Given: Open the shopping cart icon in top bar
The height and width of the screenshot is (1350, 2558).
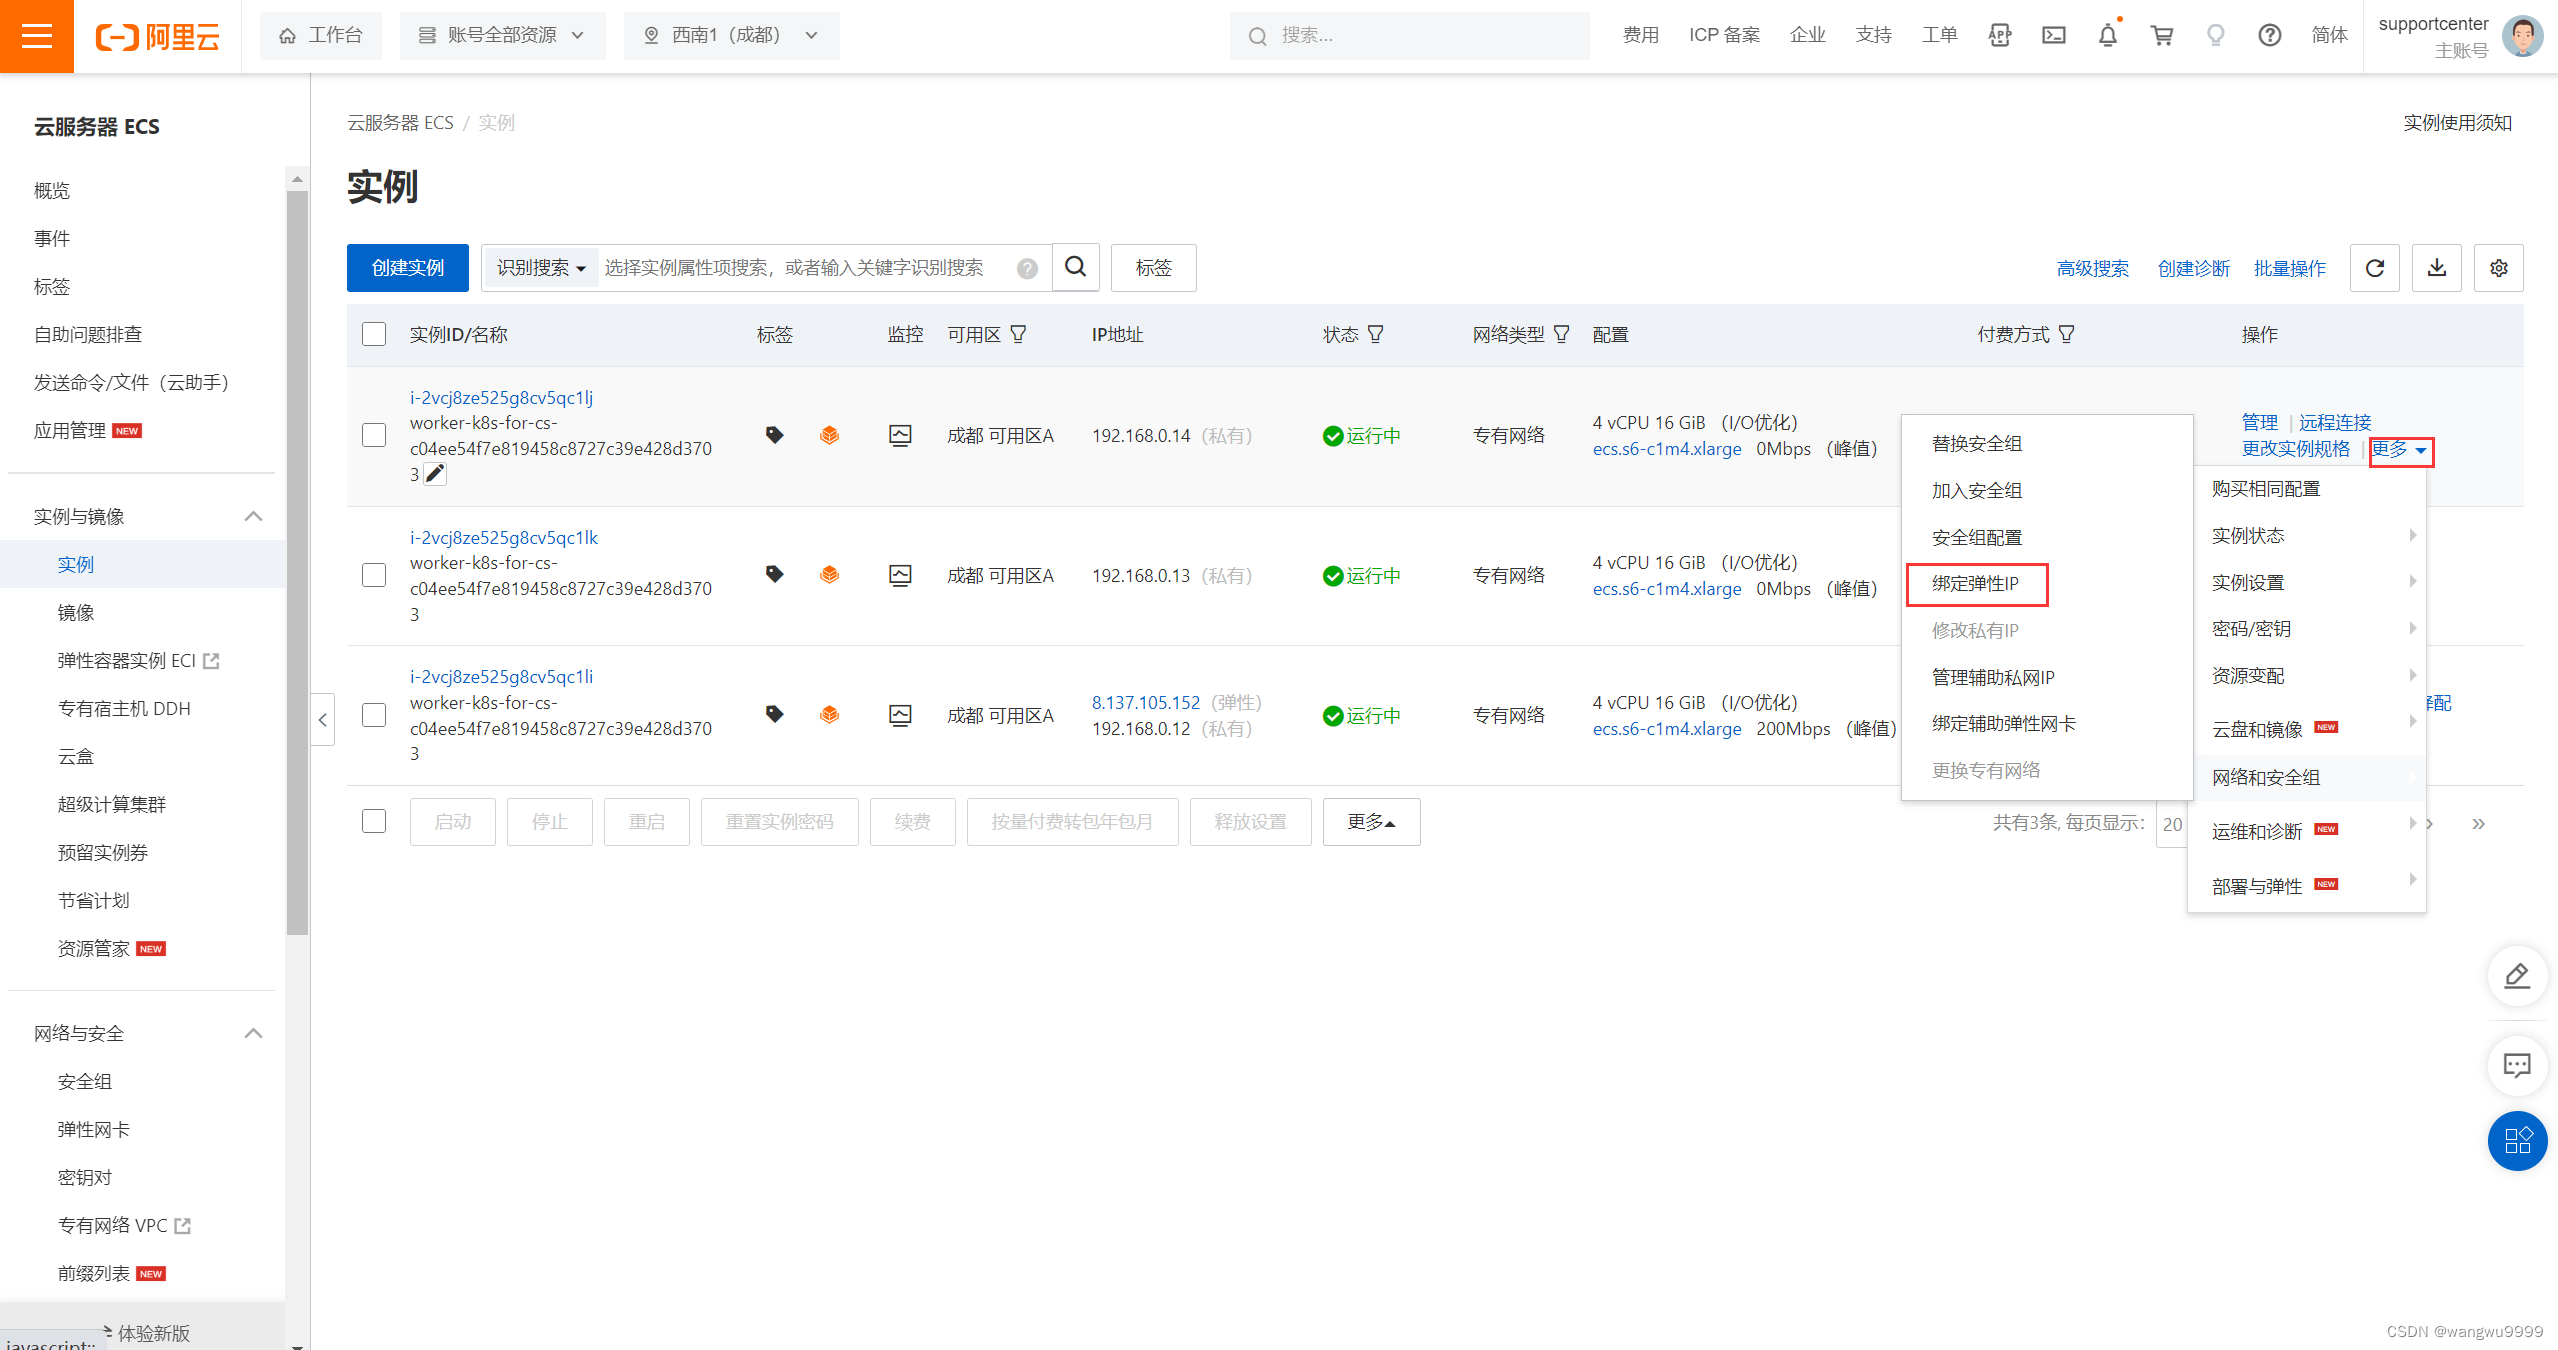Looking at the screenshot, I should [2161, 35].
